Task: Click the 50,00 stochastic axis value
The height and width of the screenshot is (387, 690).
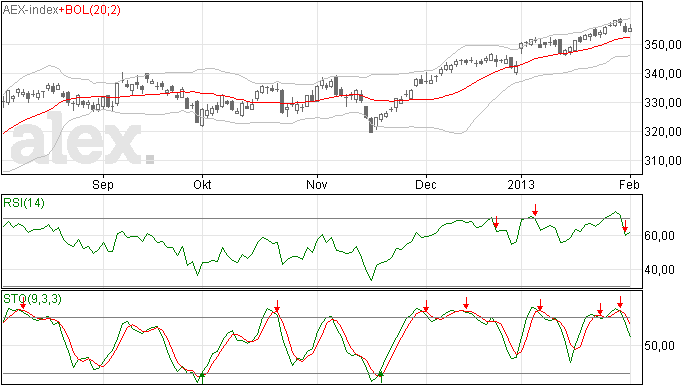Action: pos(659,346)
